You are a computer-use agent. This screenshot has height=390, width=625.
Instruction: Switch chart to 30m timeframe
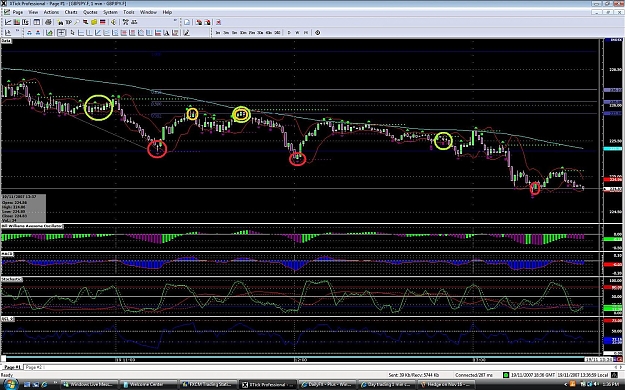(260, 33)
